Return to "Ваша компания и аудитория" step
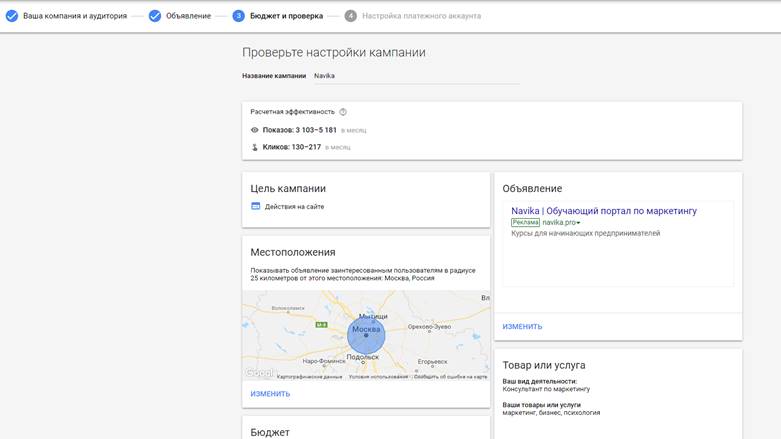Image resolution: width=781 pixels, height=439 pixels. [75, 16]
